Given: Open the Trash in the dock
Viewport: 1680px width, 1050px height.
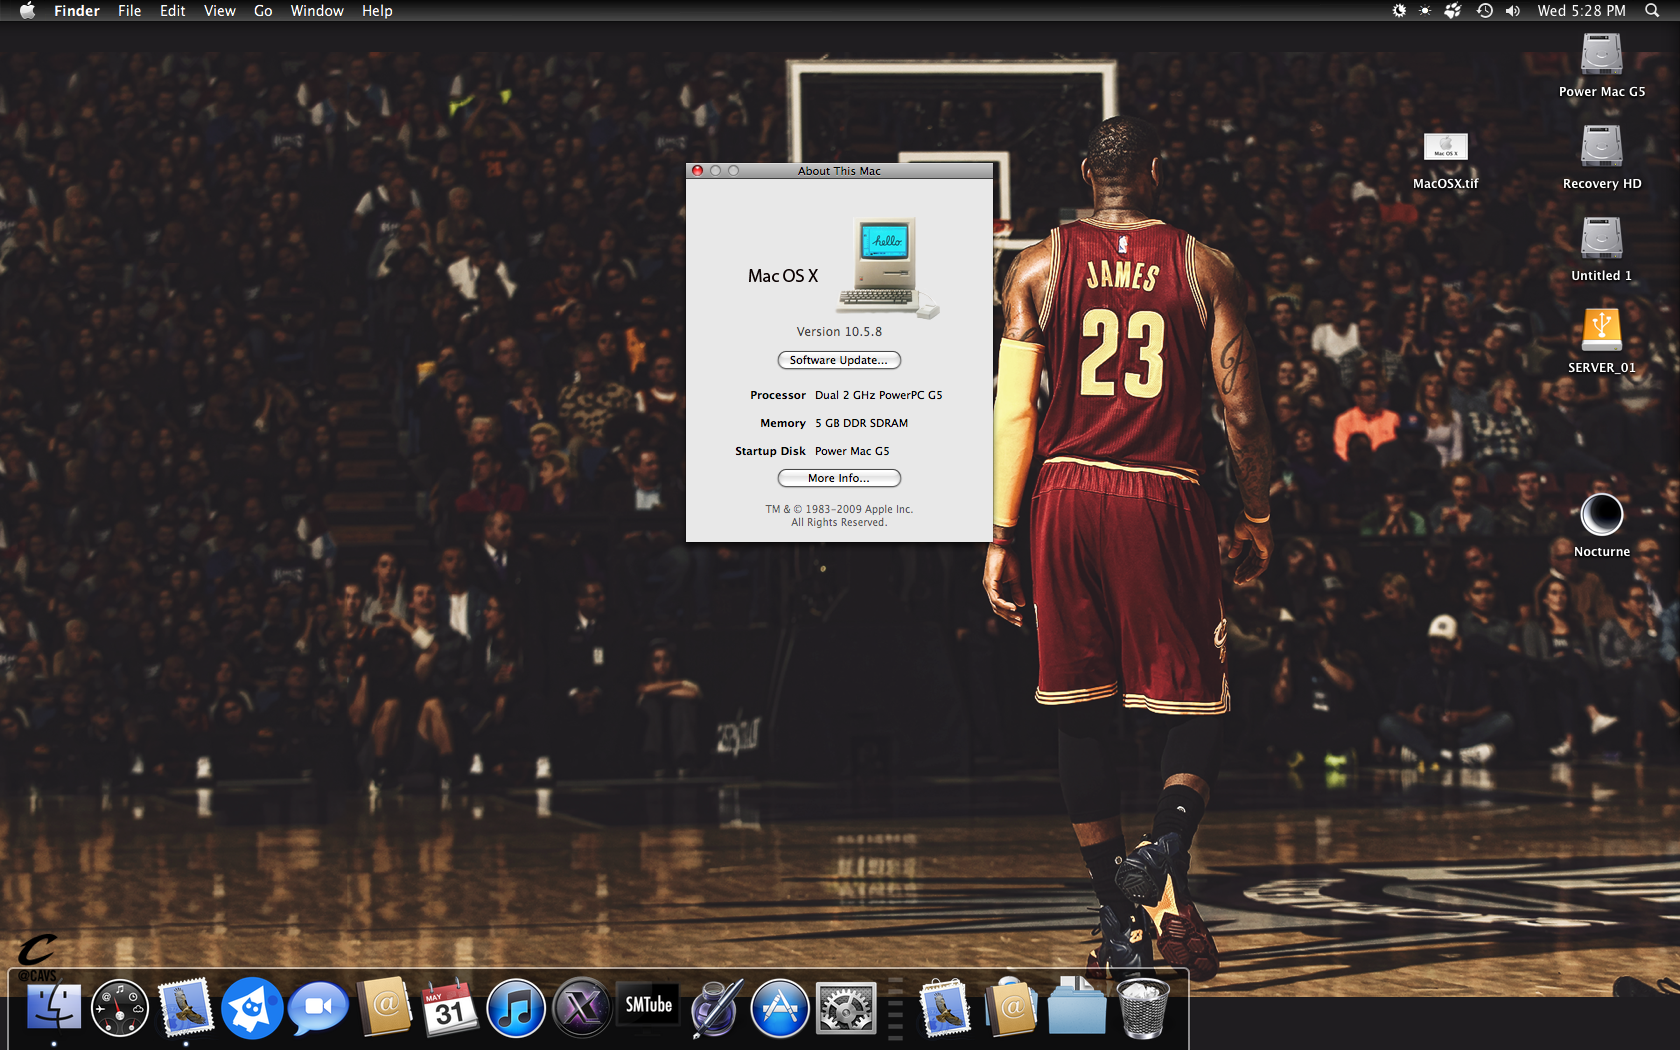Looking at the screenshot, I should [1142, 1008].
